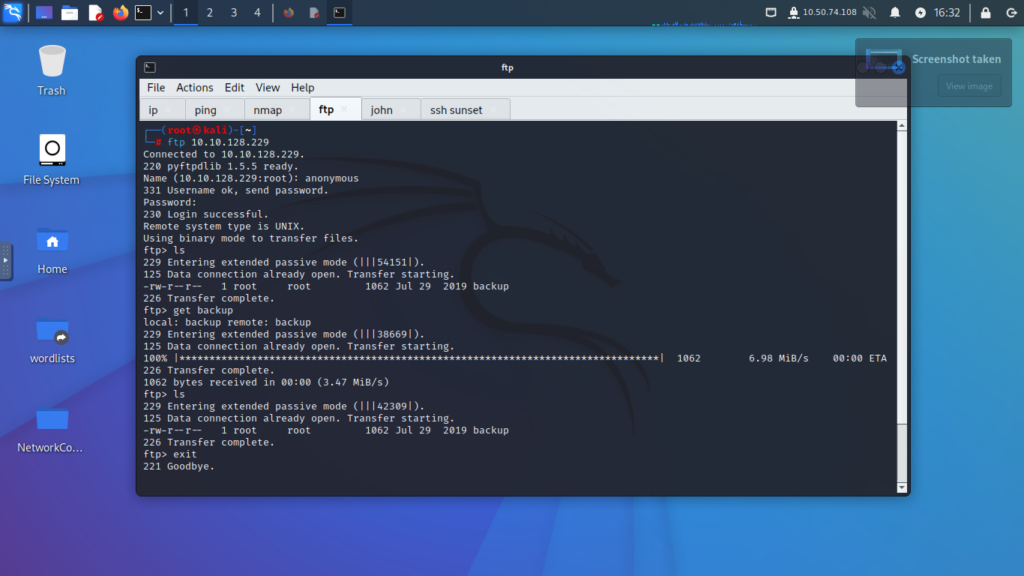Screen dimensions: 1024x576
Task: Switch to workspace 4
Action: [x=257, y=13]
